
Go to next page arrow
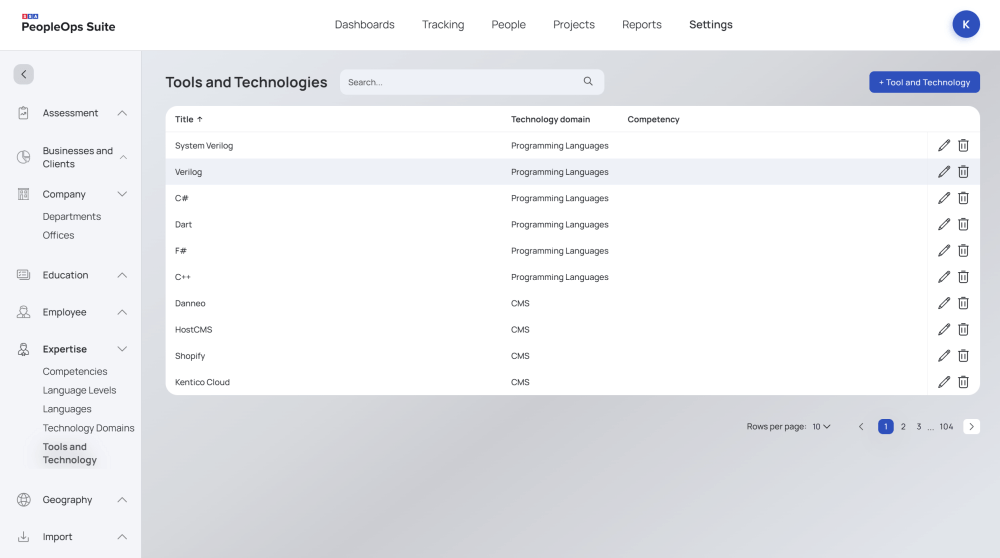(971, 427)
